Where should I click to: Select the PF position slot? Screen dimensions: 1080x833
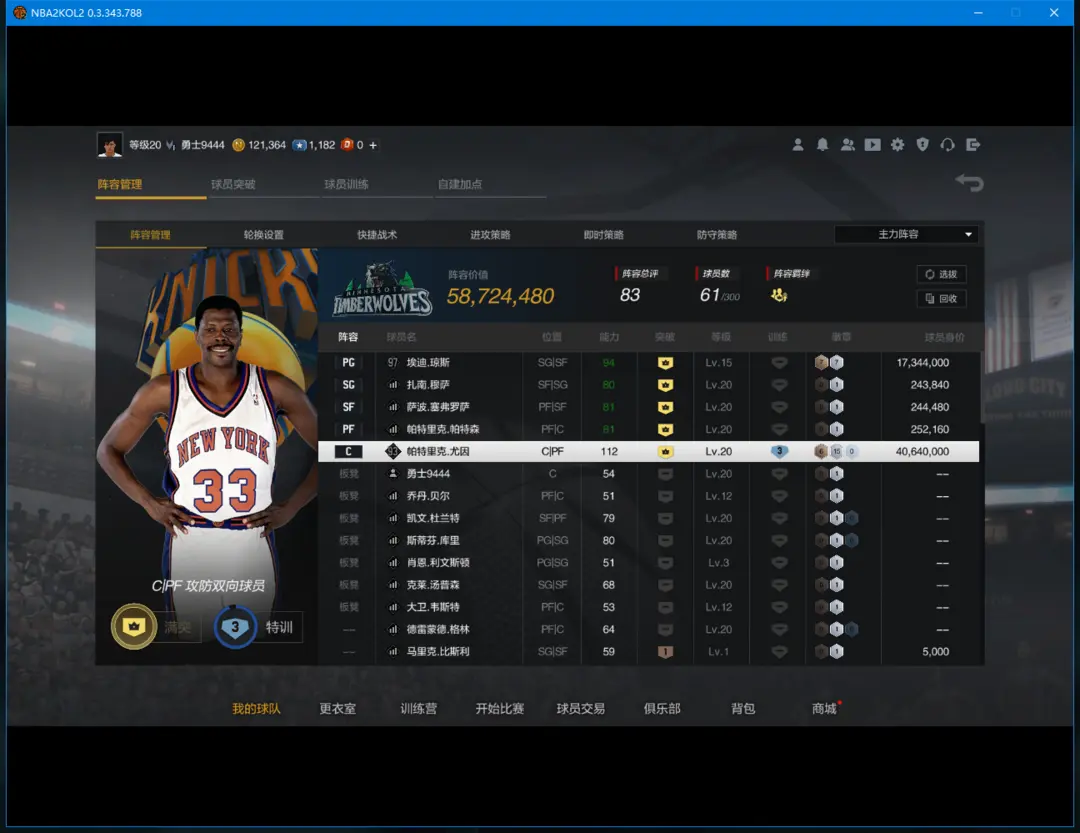349,429
